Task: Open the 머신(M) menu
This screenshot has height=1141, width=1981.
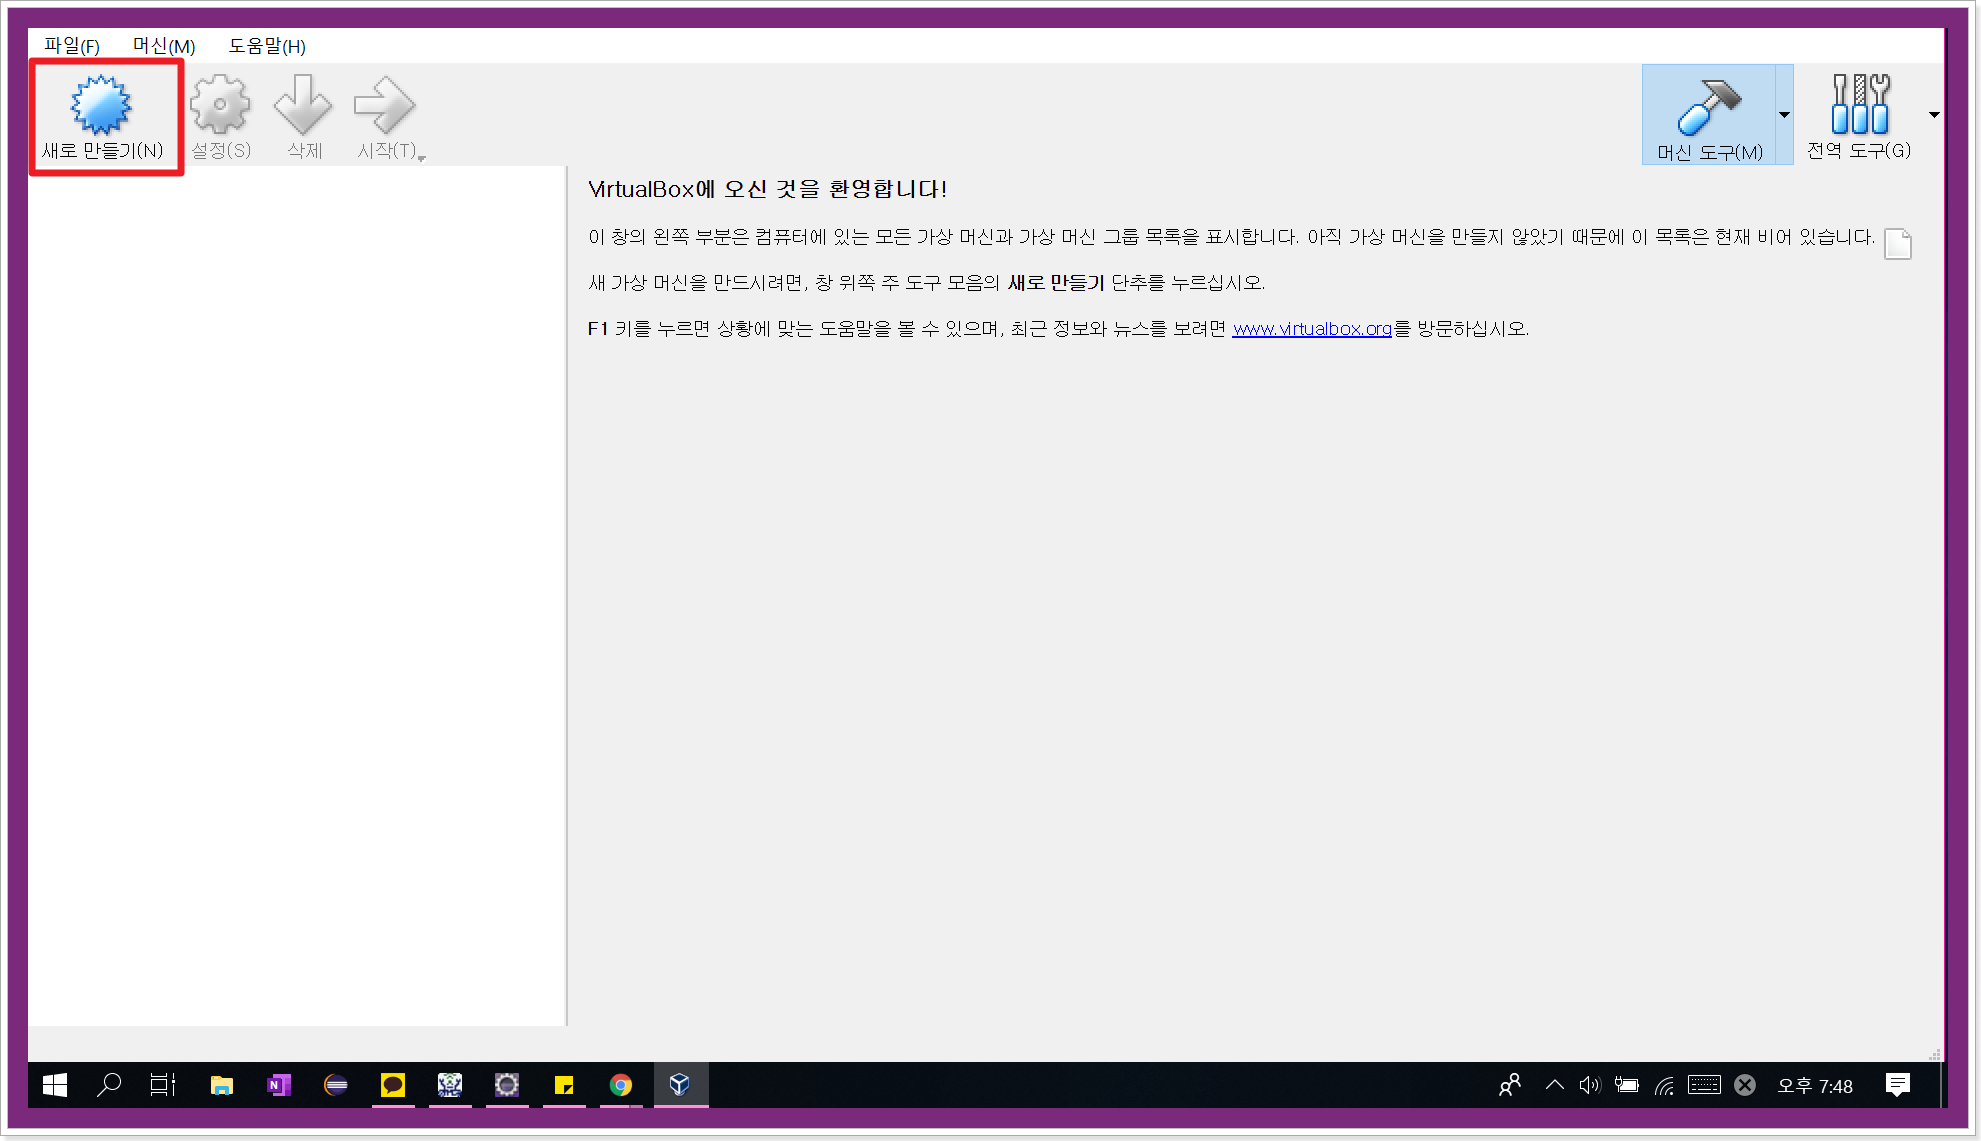Action: point(164,46)
